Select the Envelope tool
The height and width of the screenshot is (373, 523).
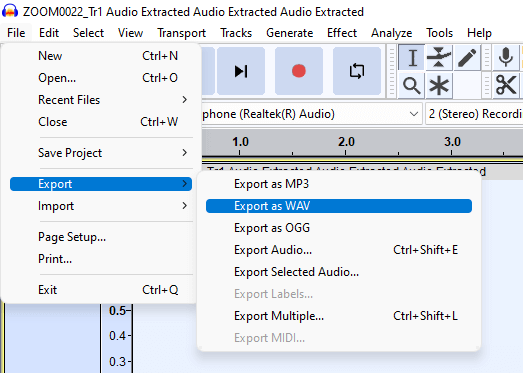point(439,57)
